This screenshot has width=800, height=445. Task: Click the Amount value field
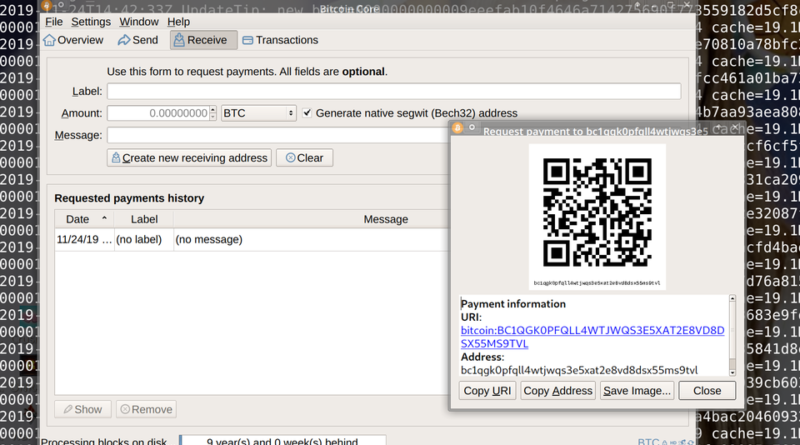tap(158, 113)
